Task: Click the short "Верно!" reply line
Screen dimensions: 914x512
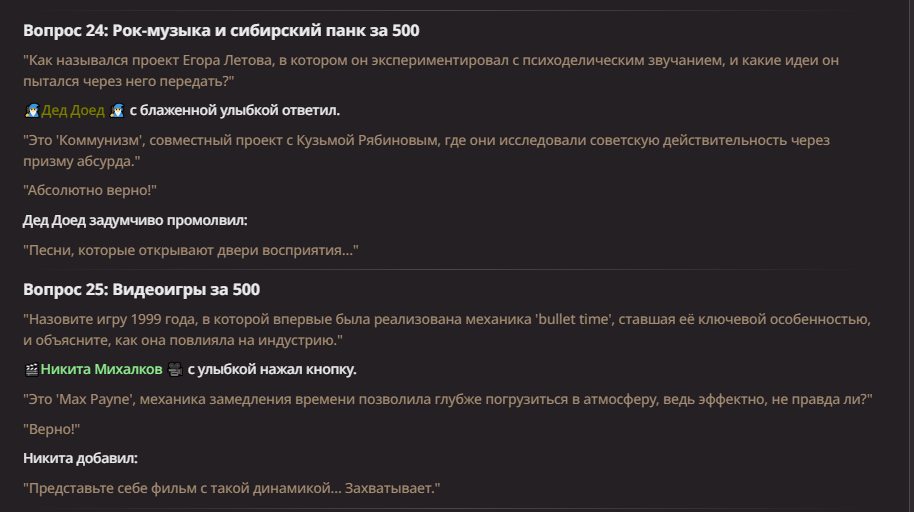Action: (51, 429)
